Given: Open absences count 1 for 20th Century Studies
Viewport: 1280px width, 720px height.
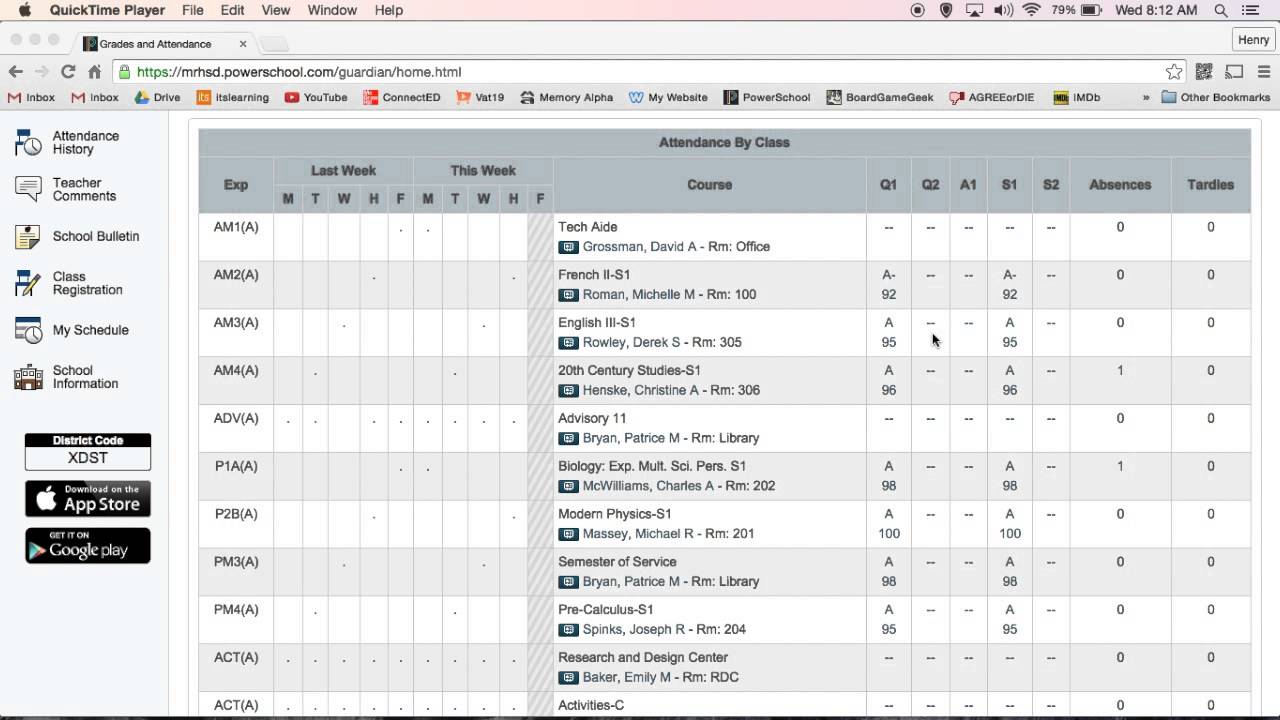Looking at the screenshot, I should [1120, 371].
